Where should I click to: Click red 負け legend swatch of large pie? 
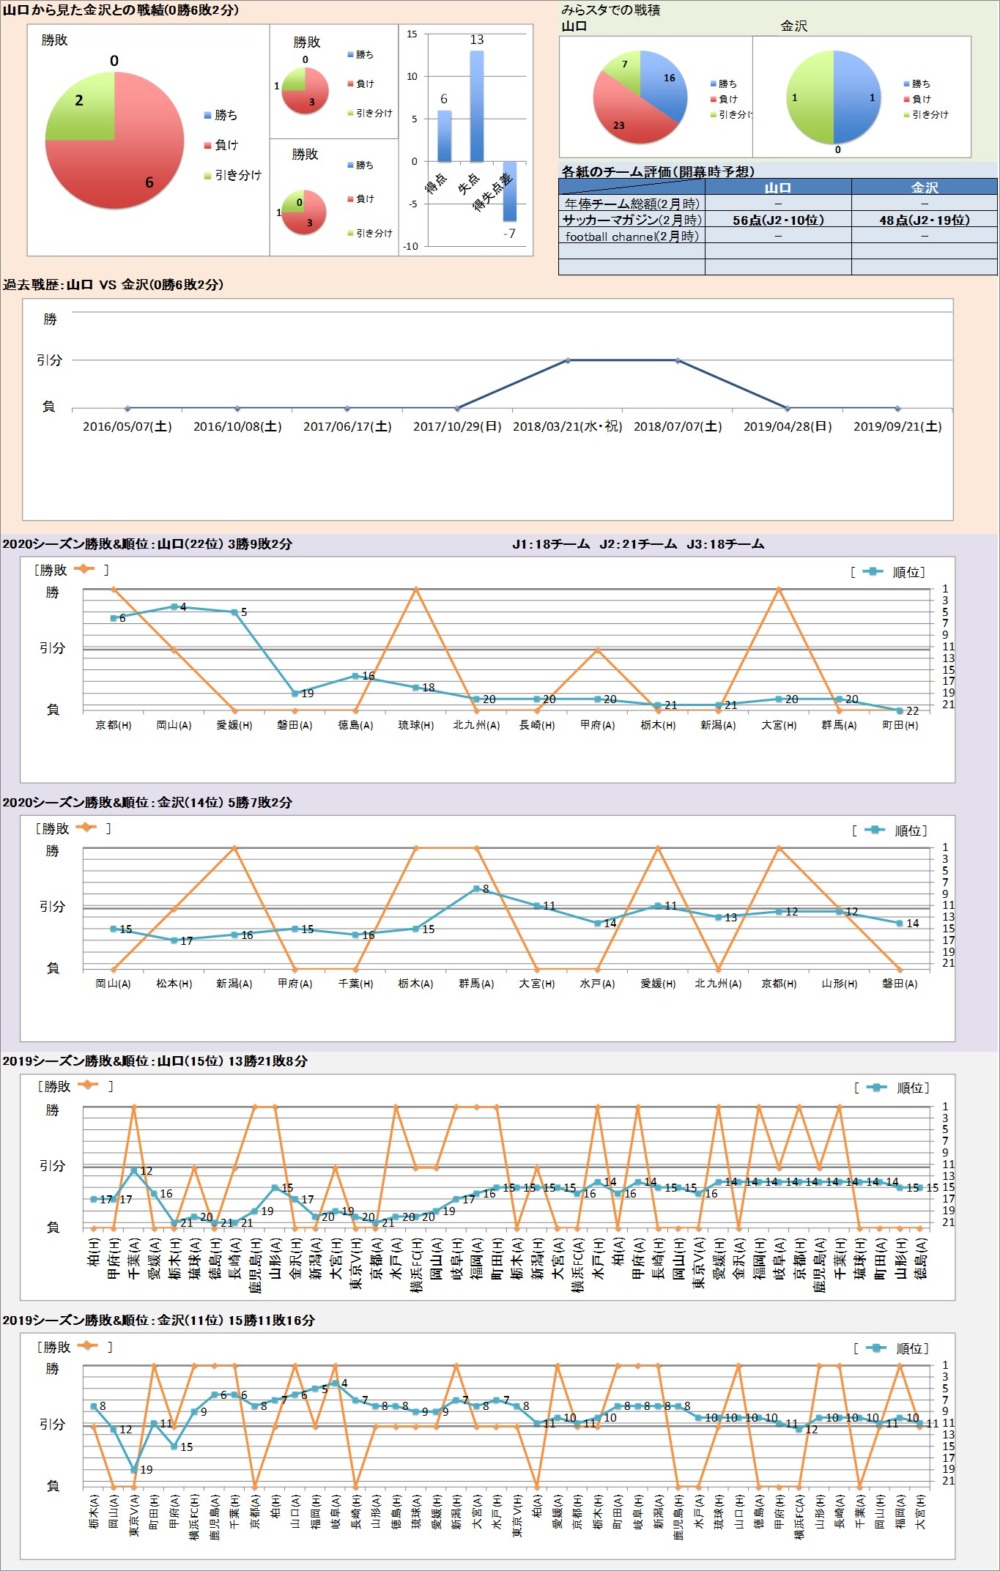click(207, 145)
